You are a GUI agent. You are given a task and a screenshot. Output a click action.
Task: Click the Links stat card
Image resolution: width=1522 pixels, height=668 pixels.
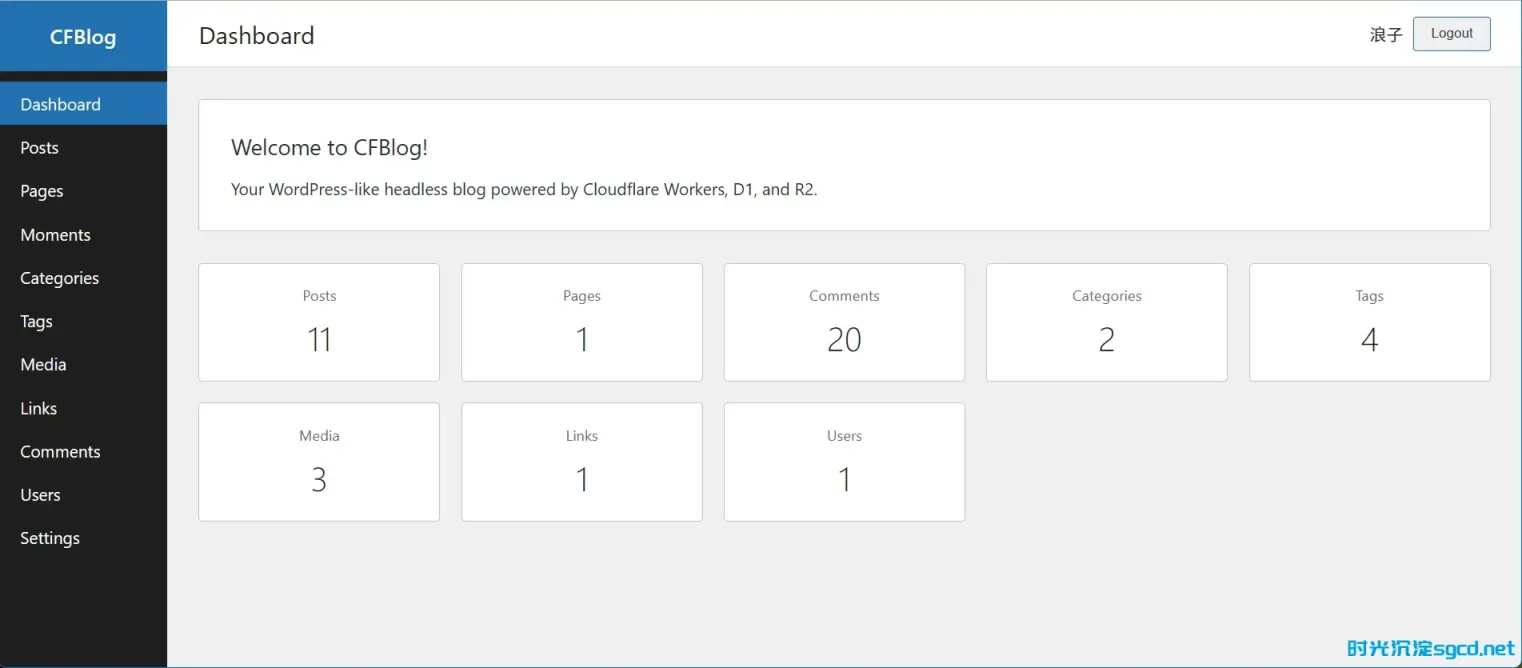pyautogui.click(x=581, y=462)
